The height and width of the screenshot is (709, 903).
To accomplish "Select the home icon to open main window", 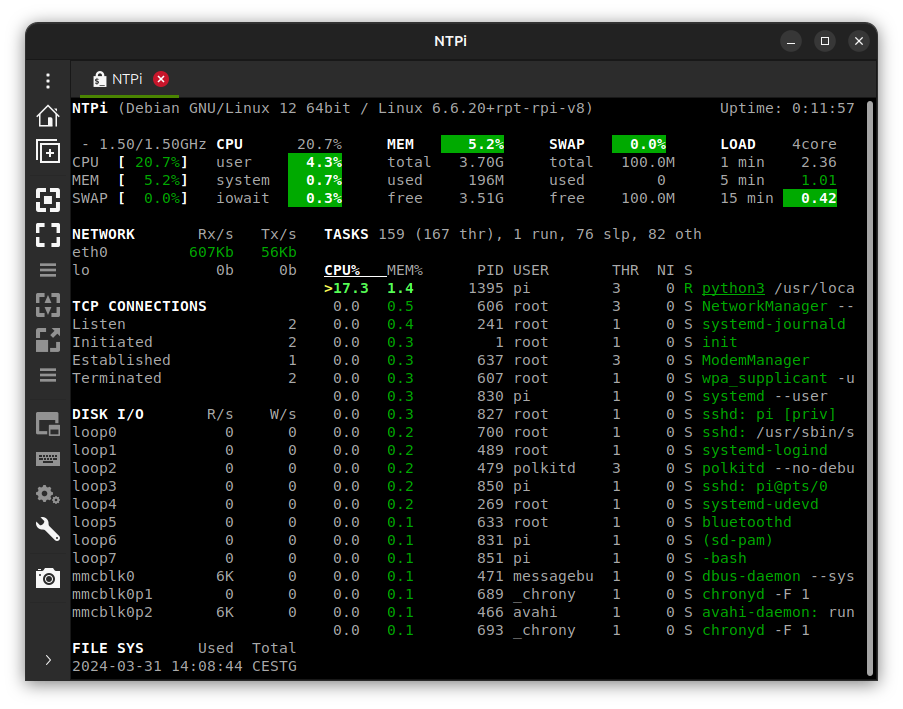I will (47, 117).
